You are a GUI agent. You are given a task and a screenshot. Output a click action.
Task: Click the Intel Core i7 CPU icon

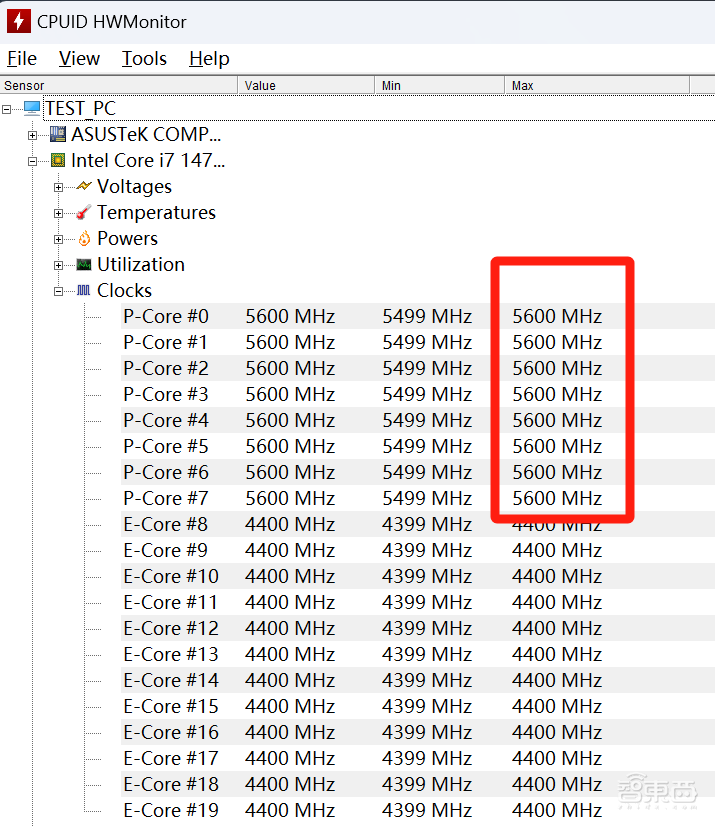[x=58, y=160]
